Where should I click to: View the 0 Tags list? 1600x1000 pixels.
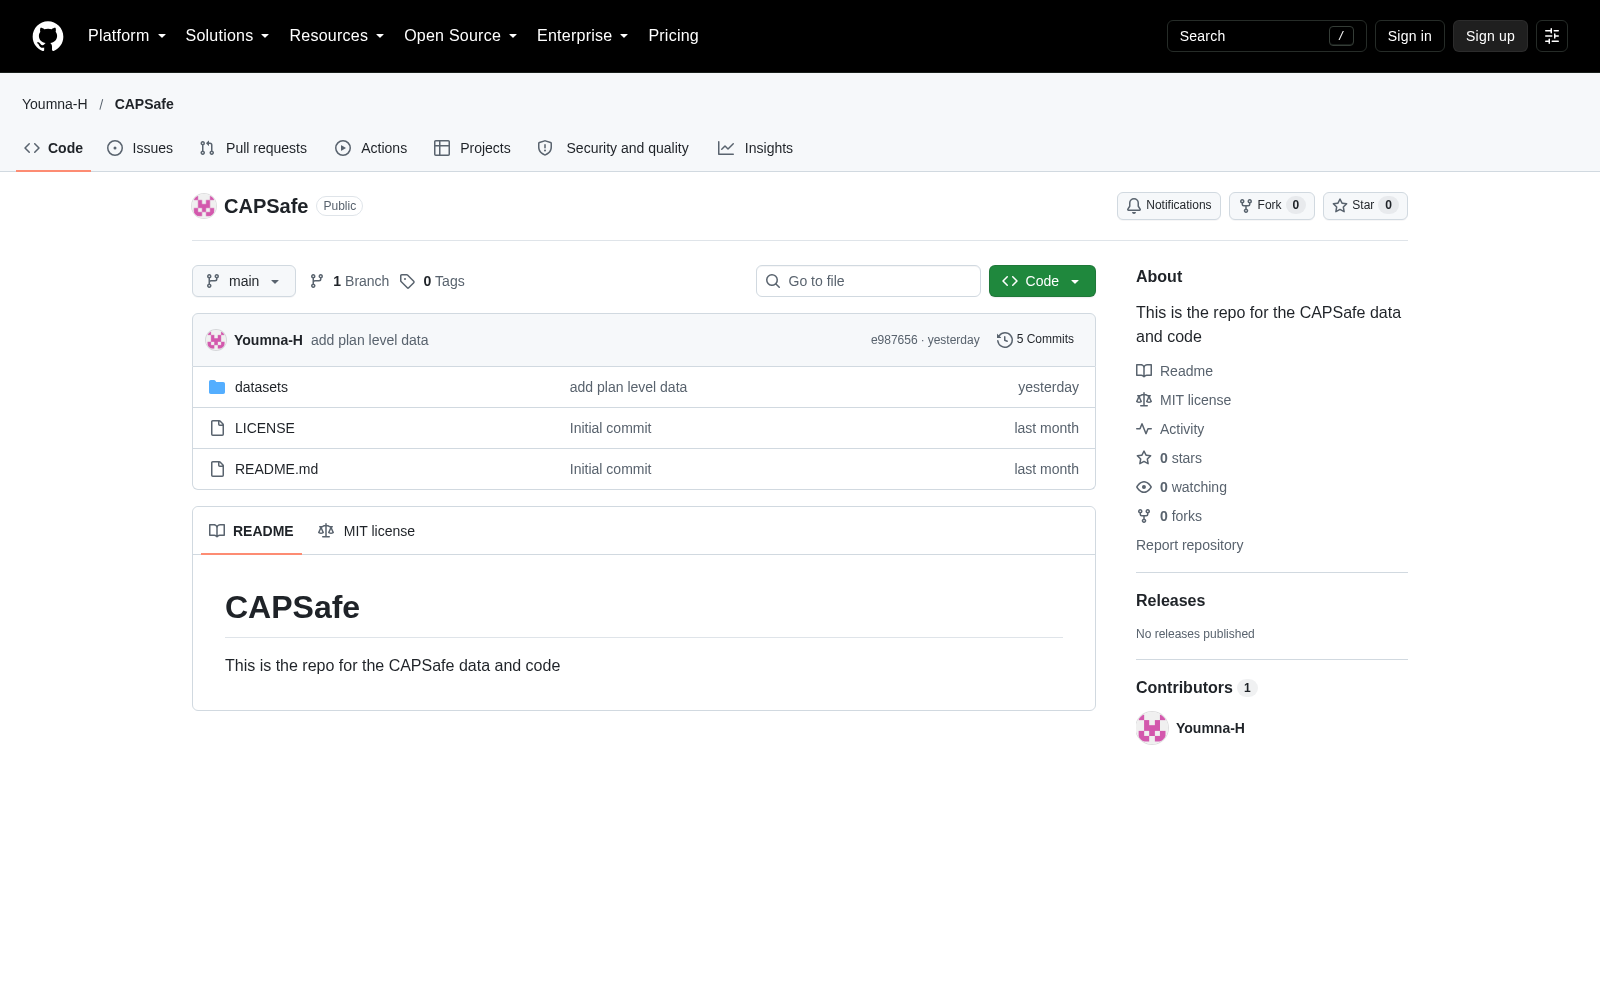(432, 281)
